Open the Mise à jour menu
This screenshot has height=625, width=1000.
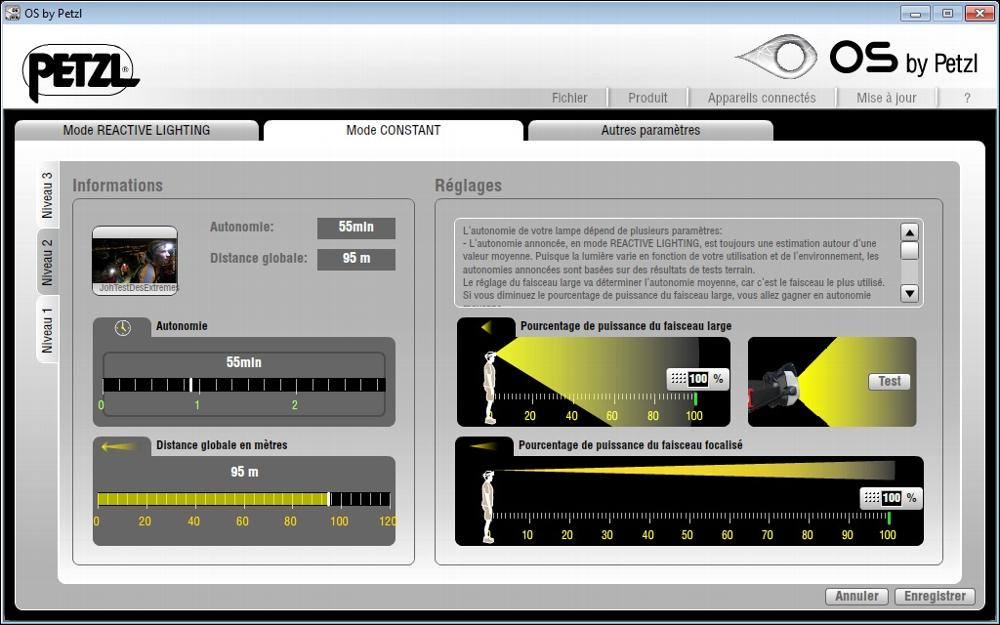click(x=886, y=98)
